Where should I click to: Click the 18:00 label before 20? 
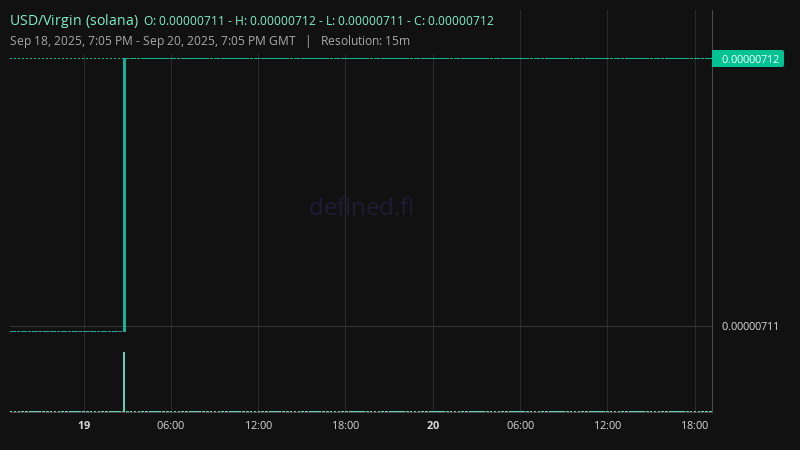[345, 425]
